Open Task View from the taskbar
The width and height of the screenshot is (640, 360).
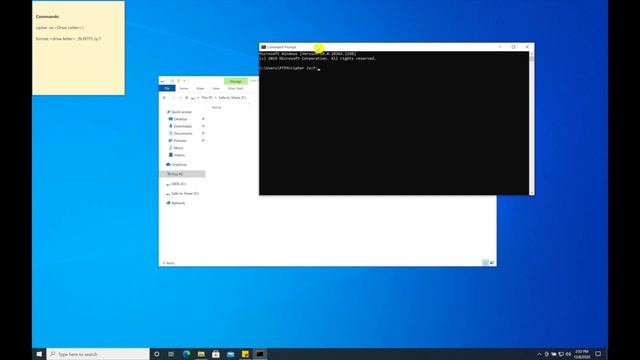(x=171, y=354)
